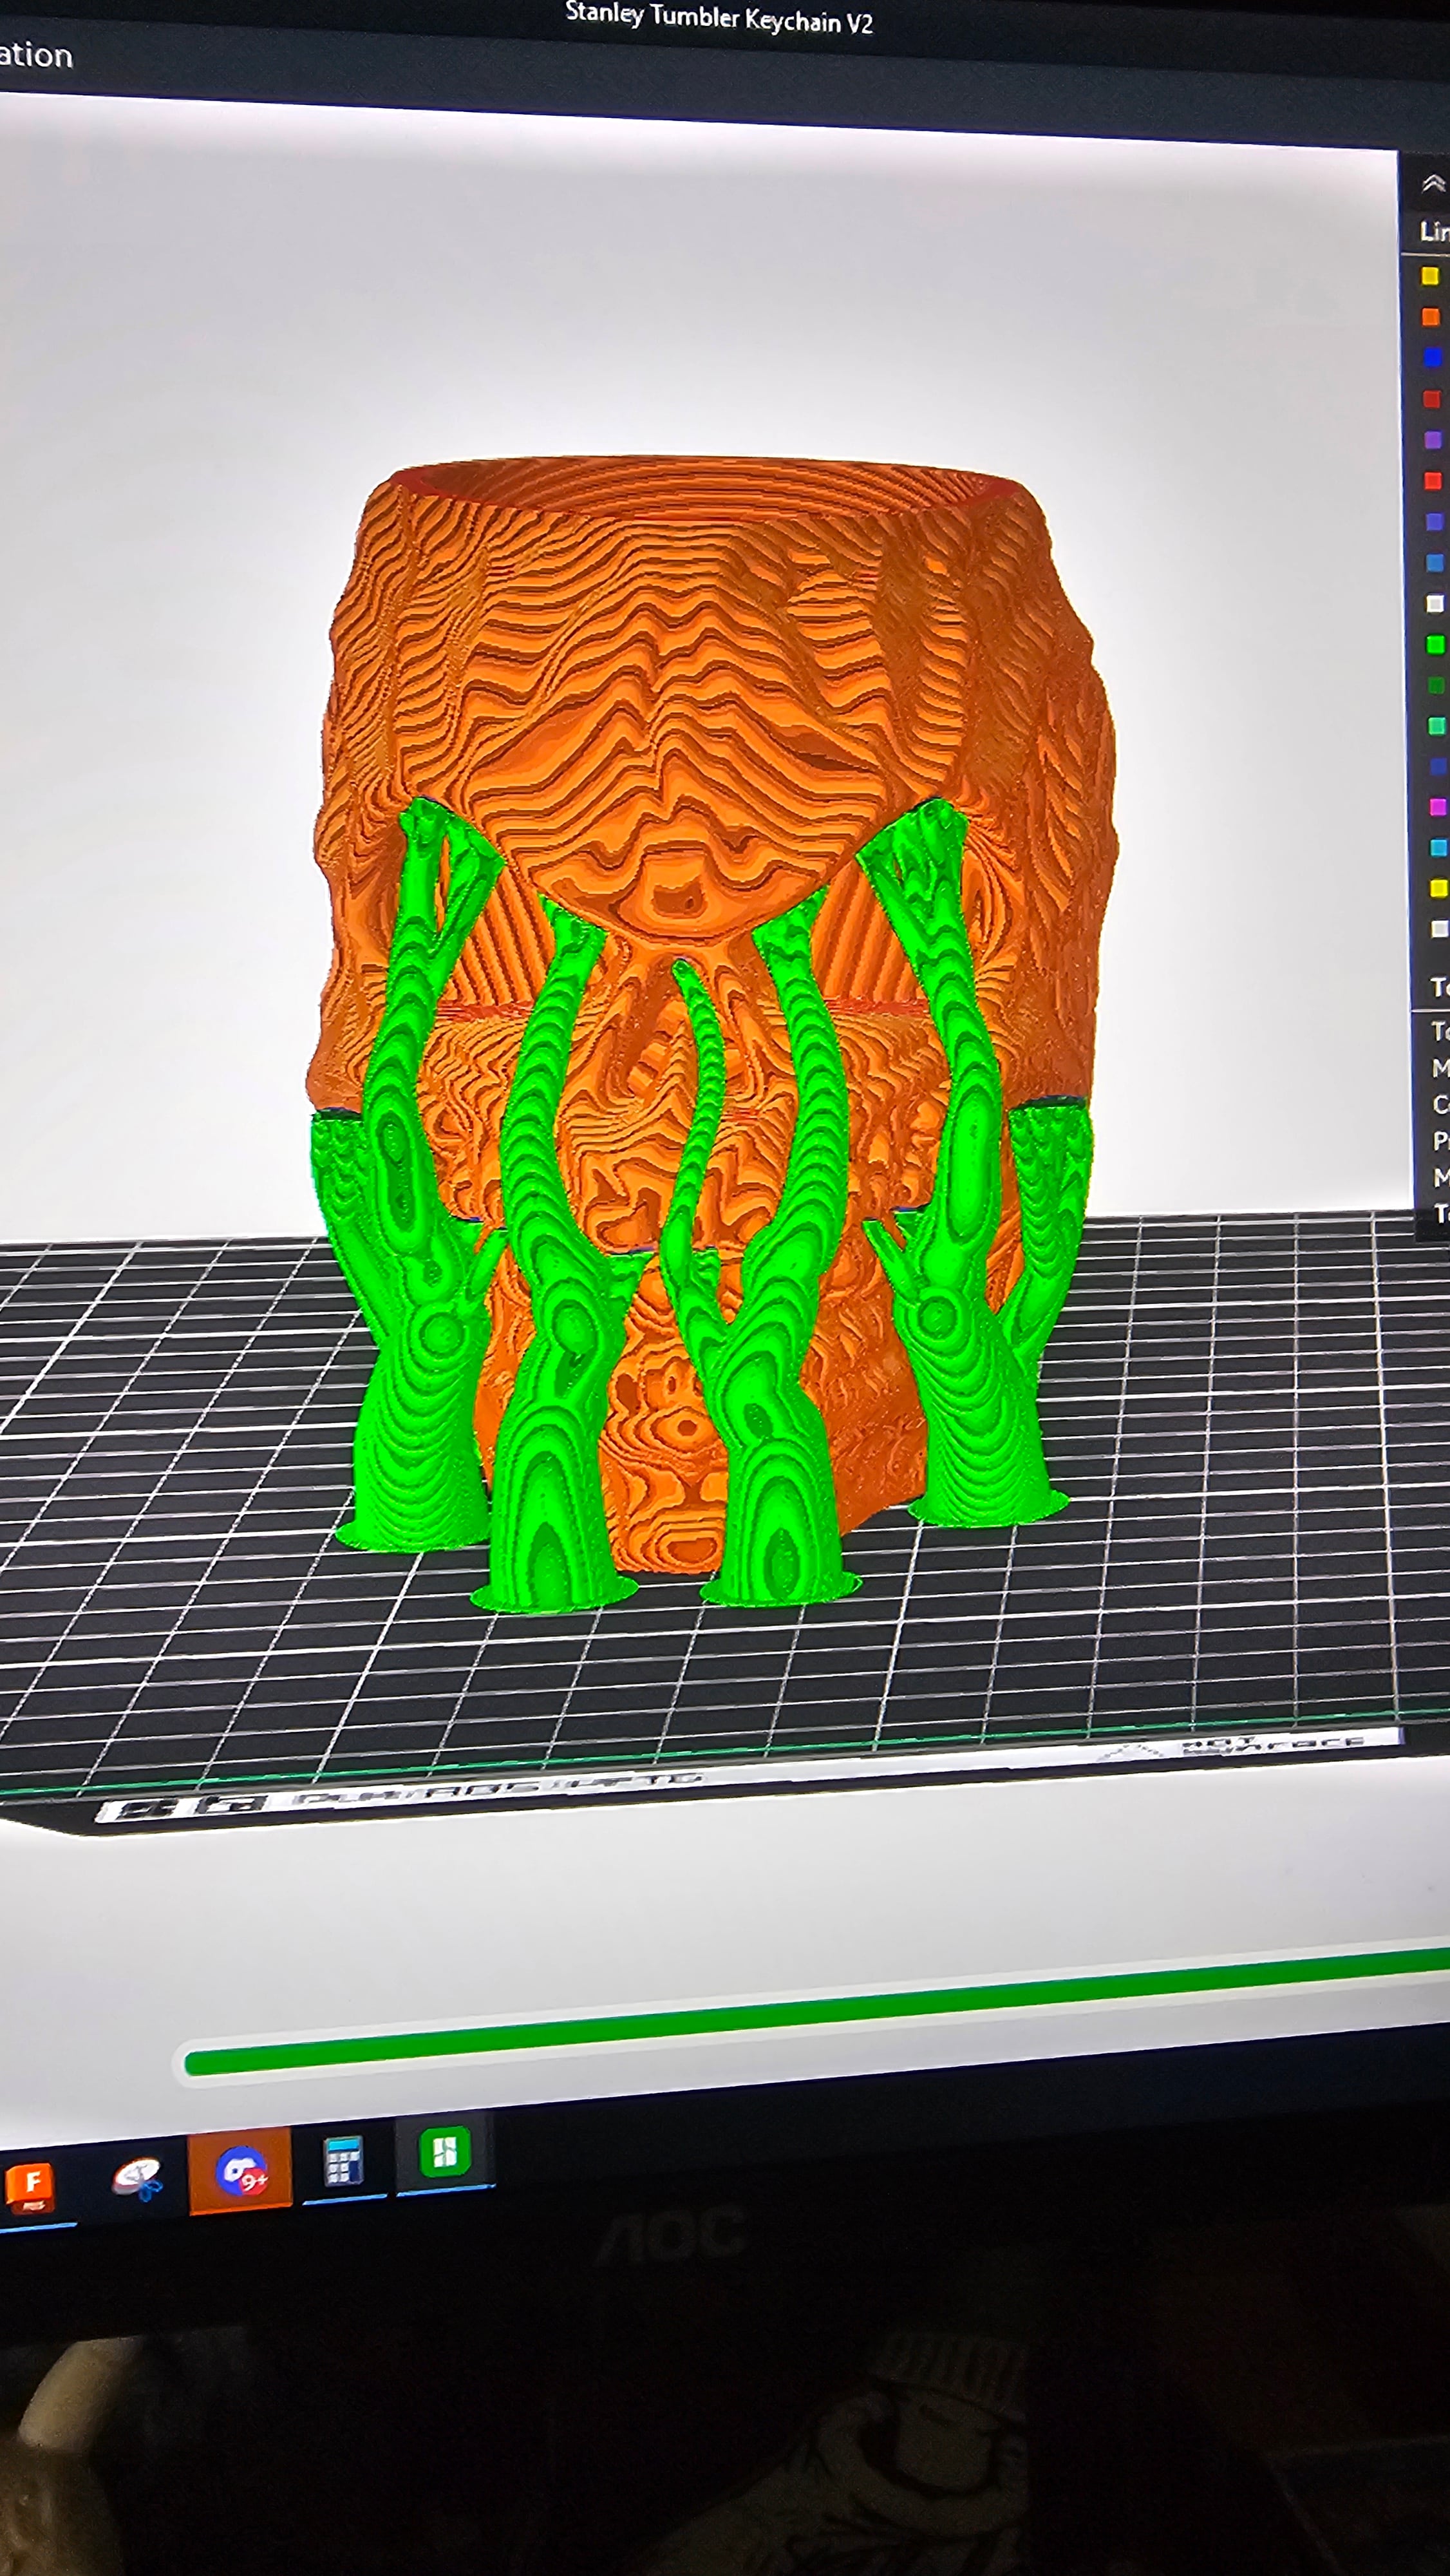The width and height of the screenshot is (1450, 2576).
Task: Click the royal blue swatch below the orange one
Action: click(x=1431, y=357)
